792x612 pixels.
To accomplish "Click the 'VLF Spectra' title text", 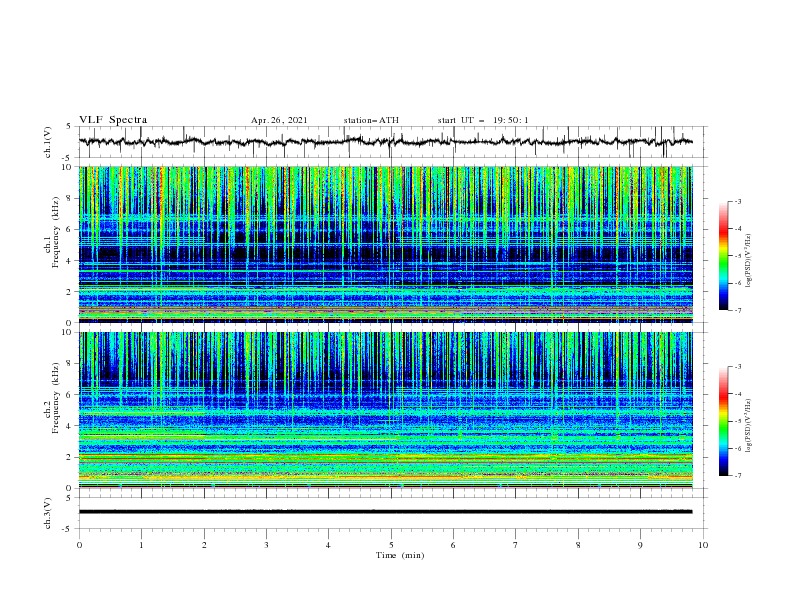I will [x=113, y=120].
